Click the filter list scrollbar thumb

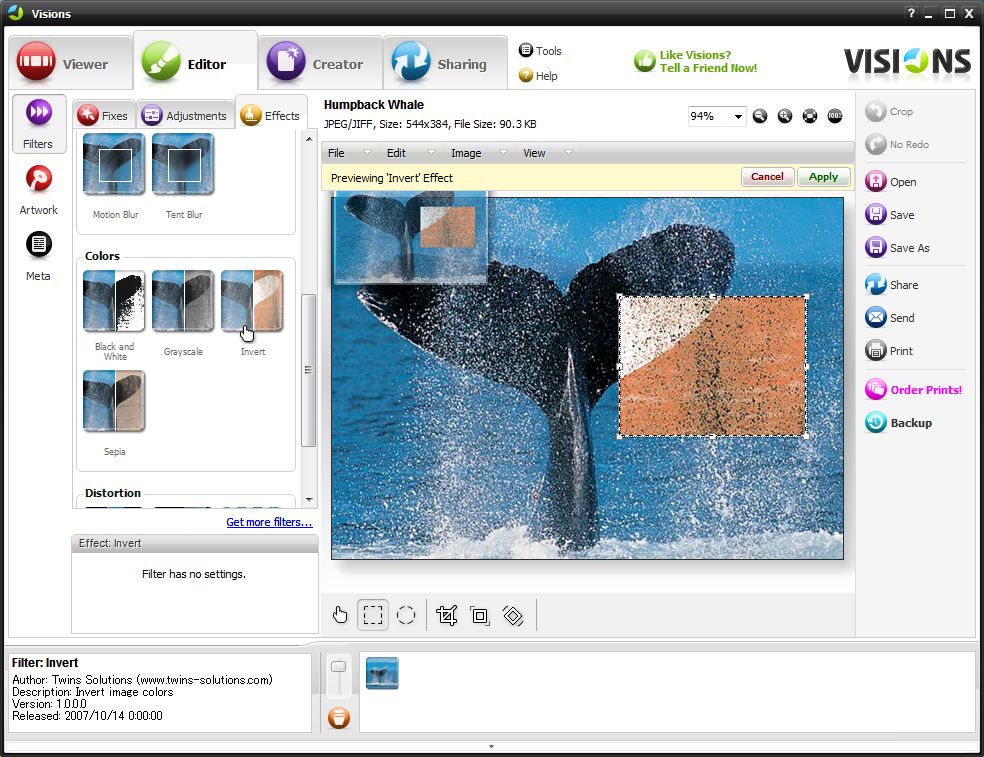pyautogui.click(x=308, y=370)
